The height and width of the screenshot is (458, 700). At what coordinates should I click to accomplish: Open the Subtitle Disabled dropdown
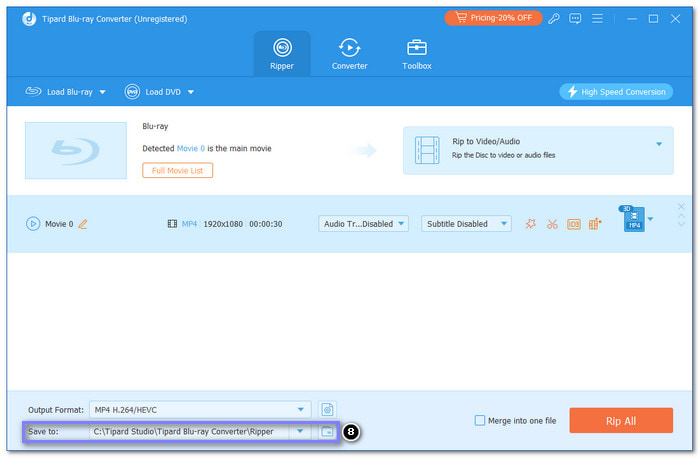(x=466, y=224)
